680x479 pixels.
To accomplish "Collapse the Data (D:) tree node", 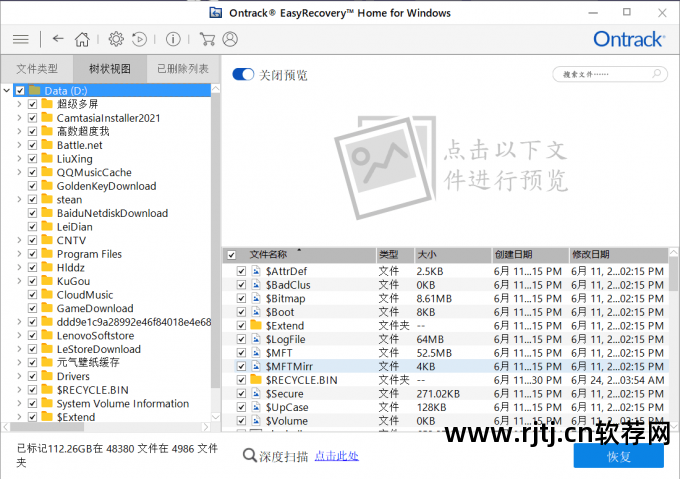I will tap(7, 91).
